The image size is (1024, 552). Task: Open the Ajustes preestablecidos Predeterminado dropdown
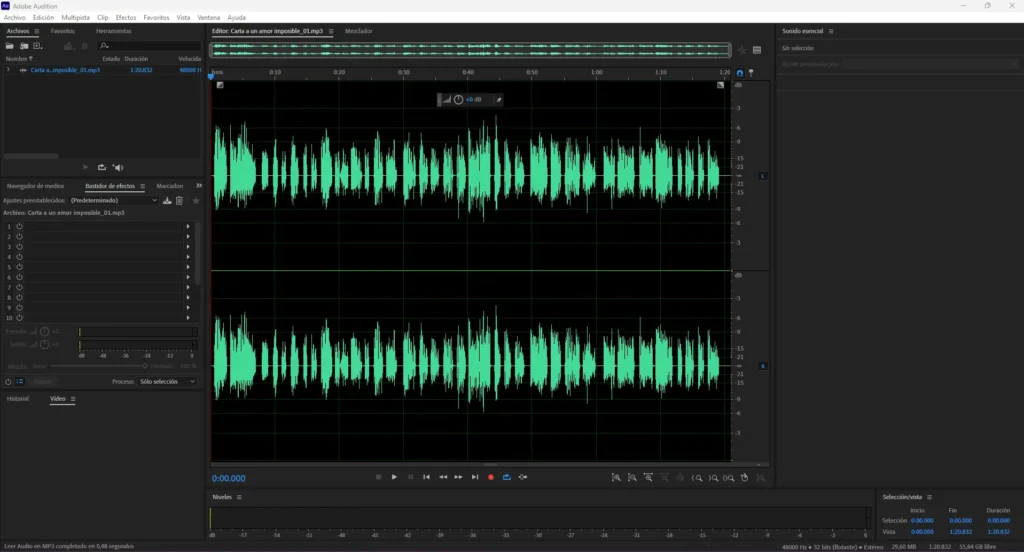click(x=114, y=201)
